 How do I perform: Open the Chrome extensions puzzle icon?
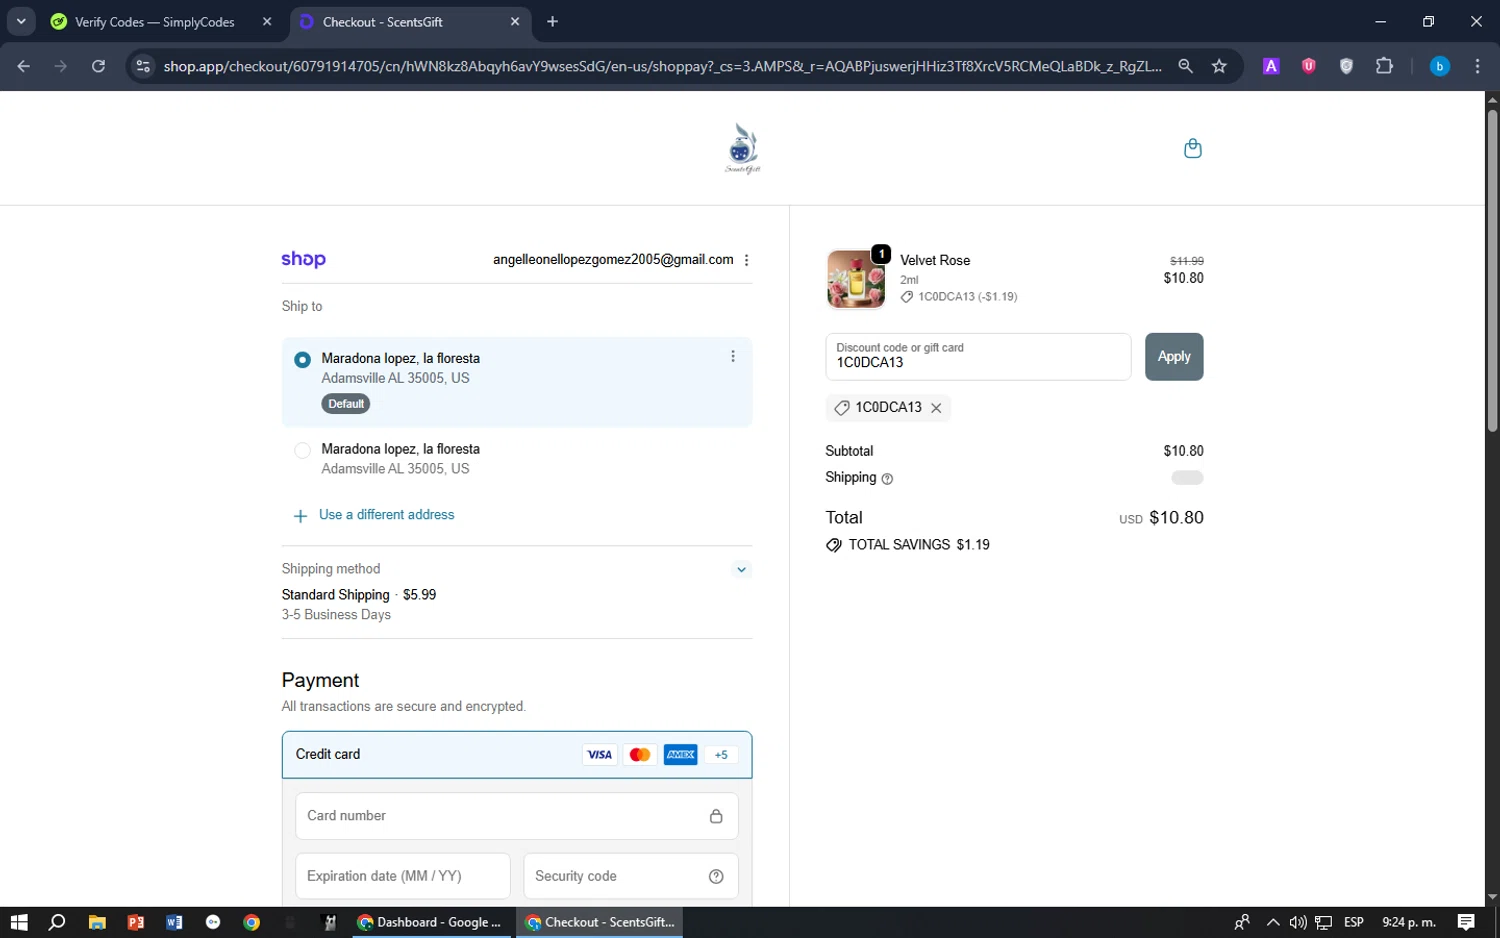click(x=1384, y=66)
